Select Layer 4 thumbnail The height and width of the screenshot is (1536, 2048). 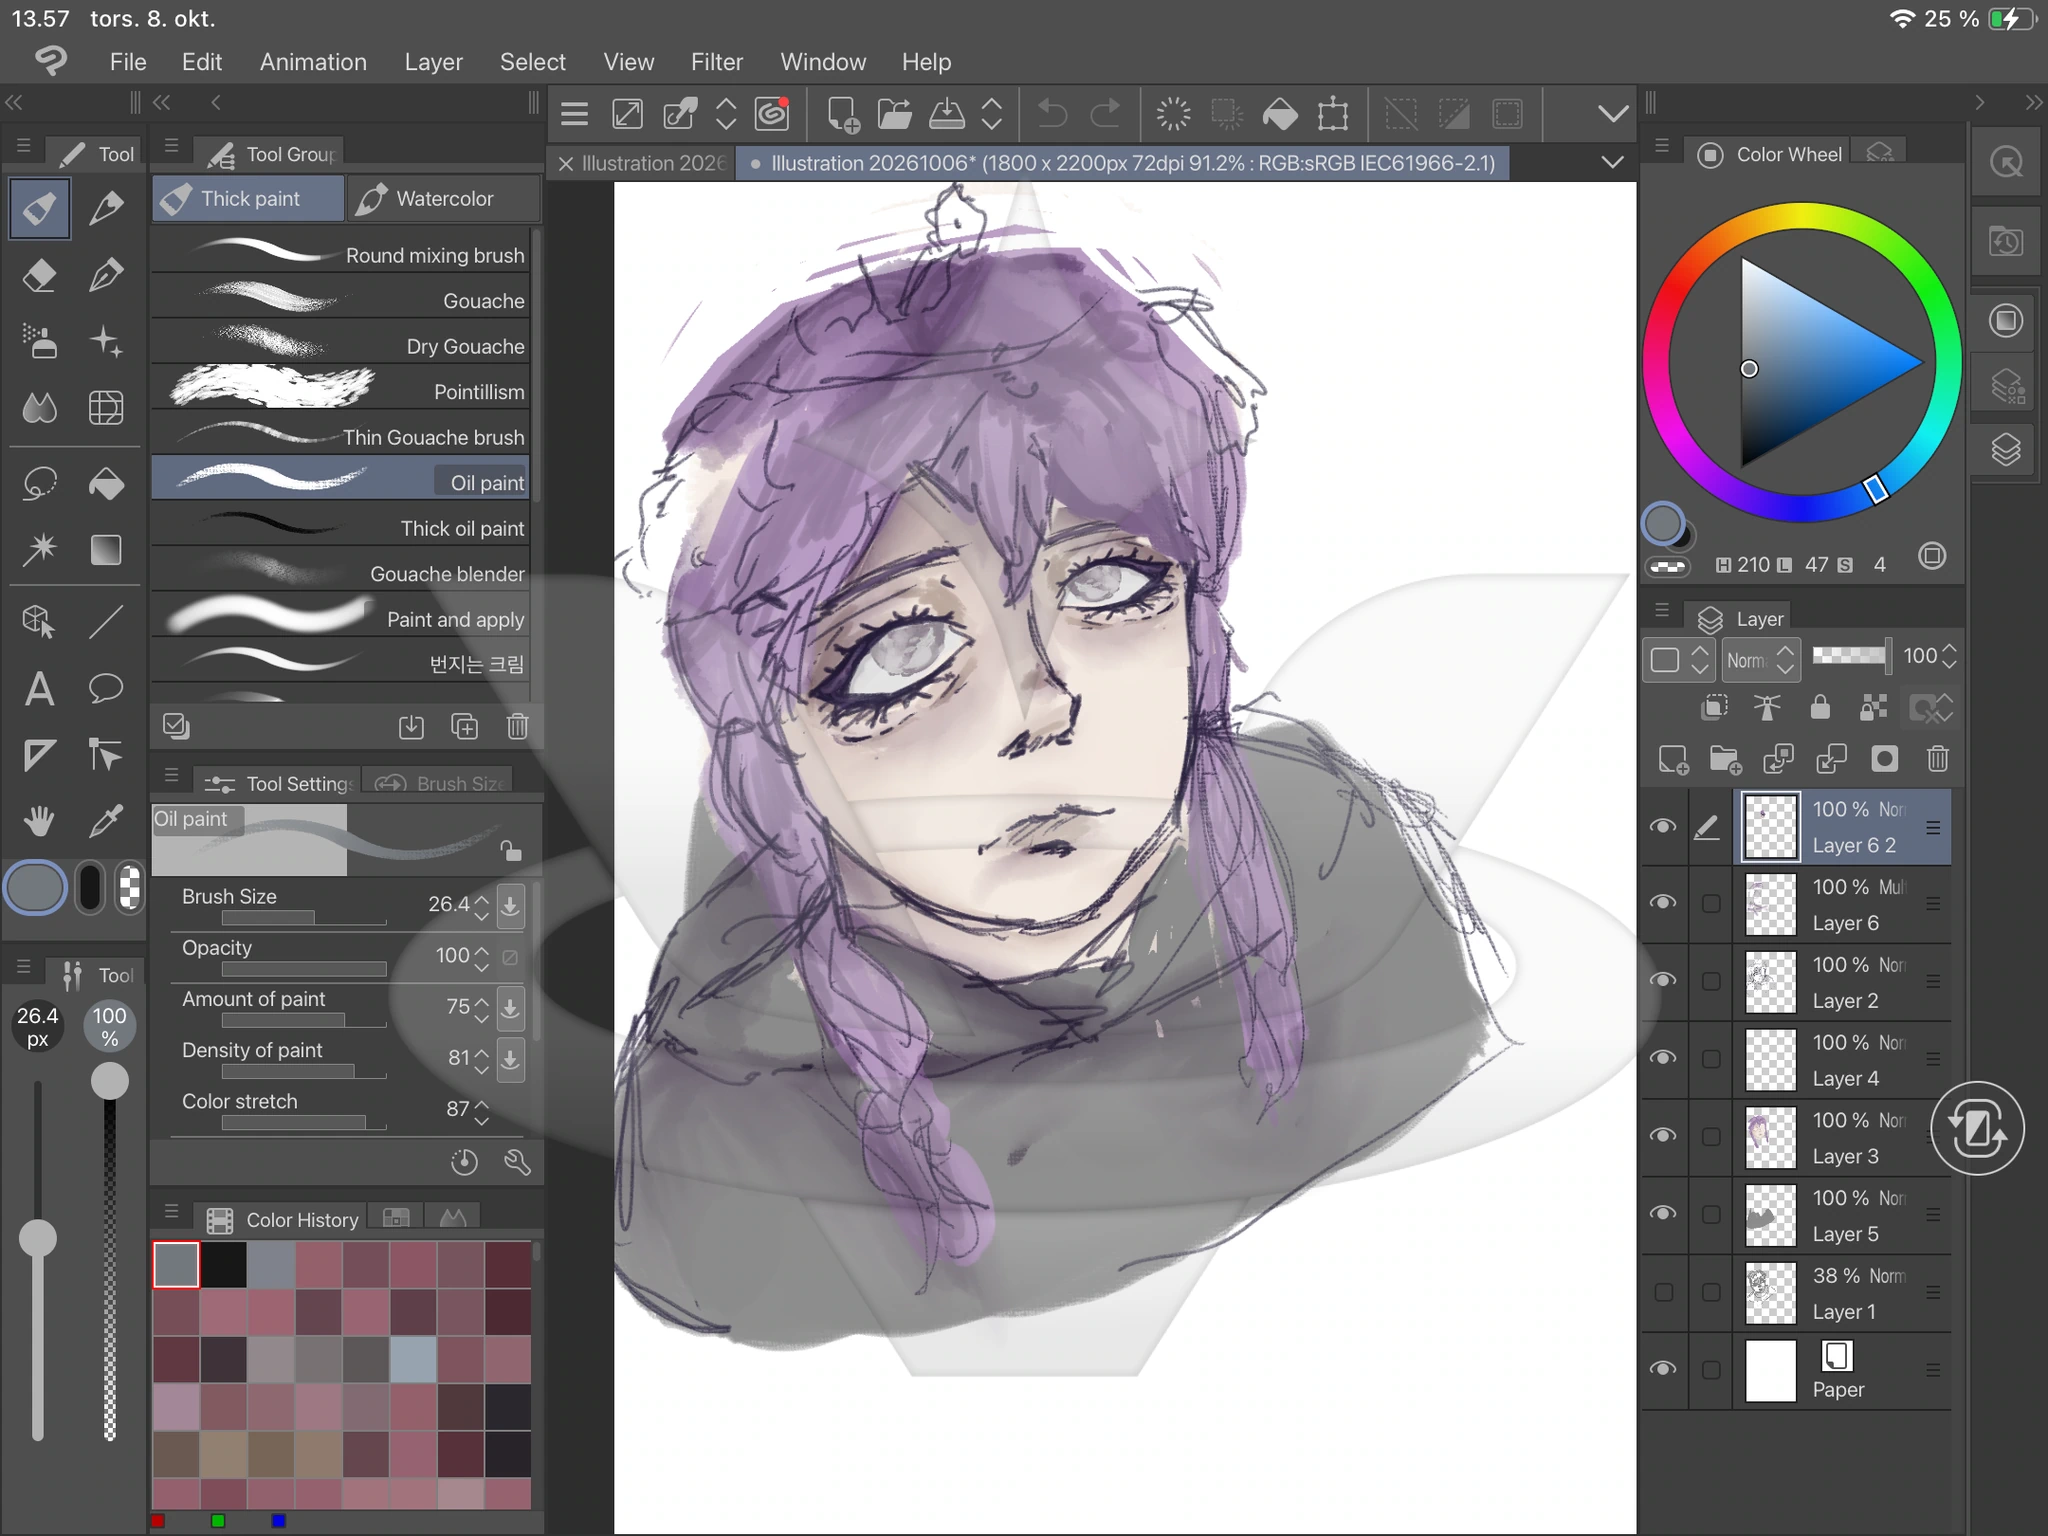pos(1770,1059)
